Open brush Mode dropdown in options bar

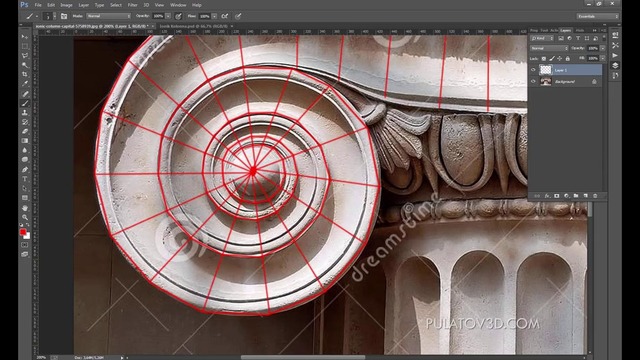pyautogui.click(x=108, y=16)
